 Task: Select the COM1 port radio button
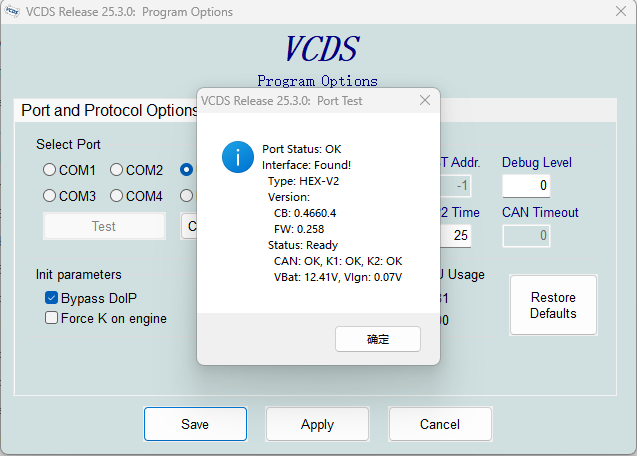(50, 170)
